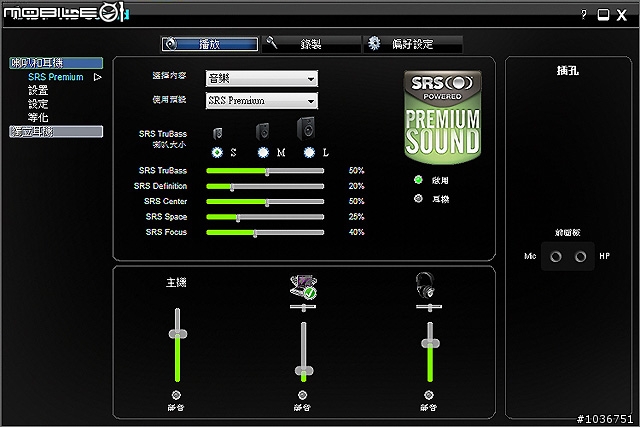Switch to the 播放 playback tab

click(210, 44)
